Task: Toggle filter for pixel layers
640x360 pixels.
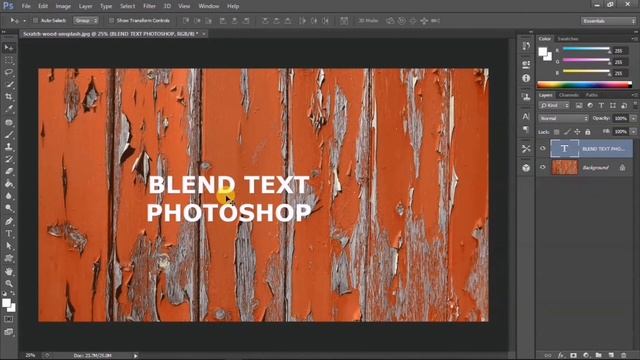Action: (x=579, y=105)
